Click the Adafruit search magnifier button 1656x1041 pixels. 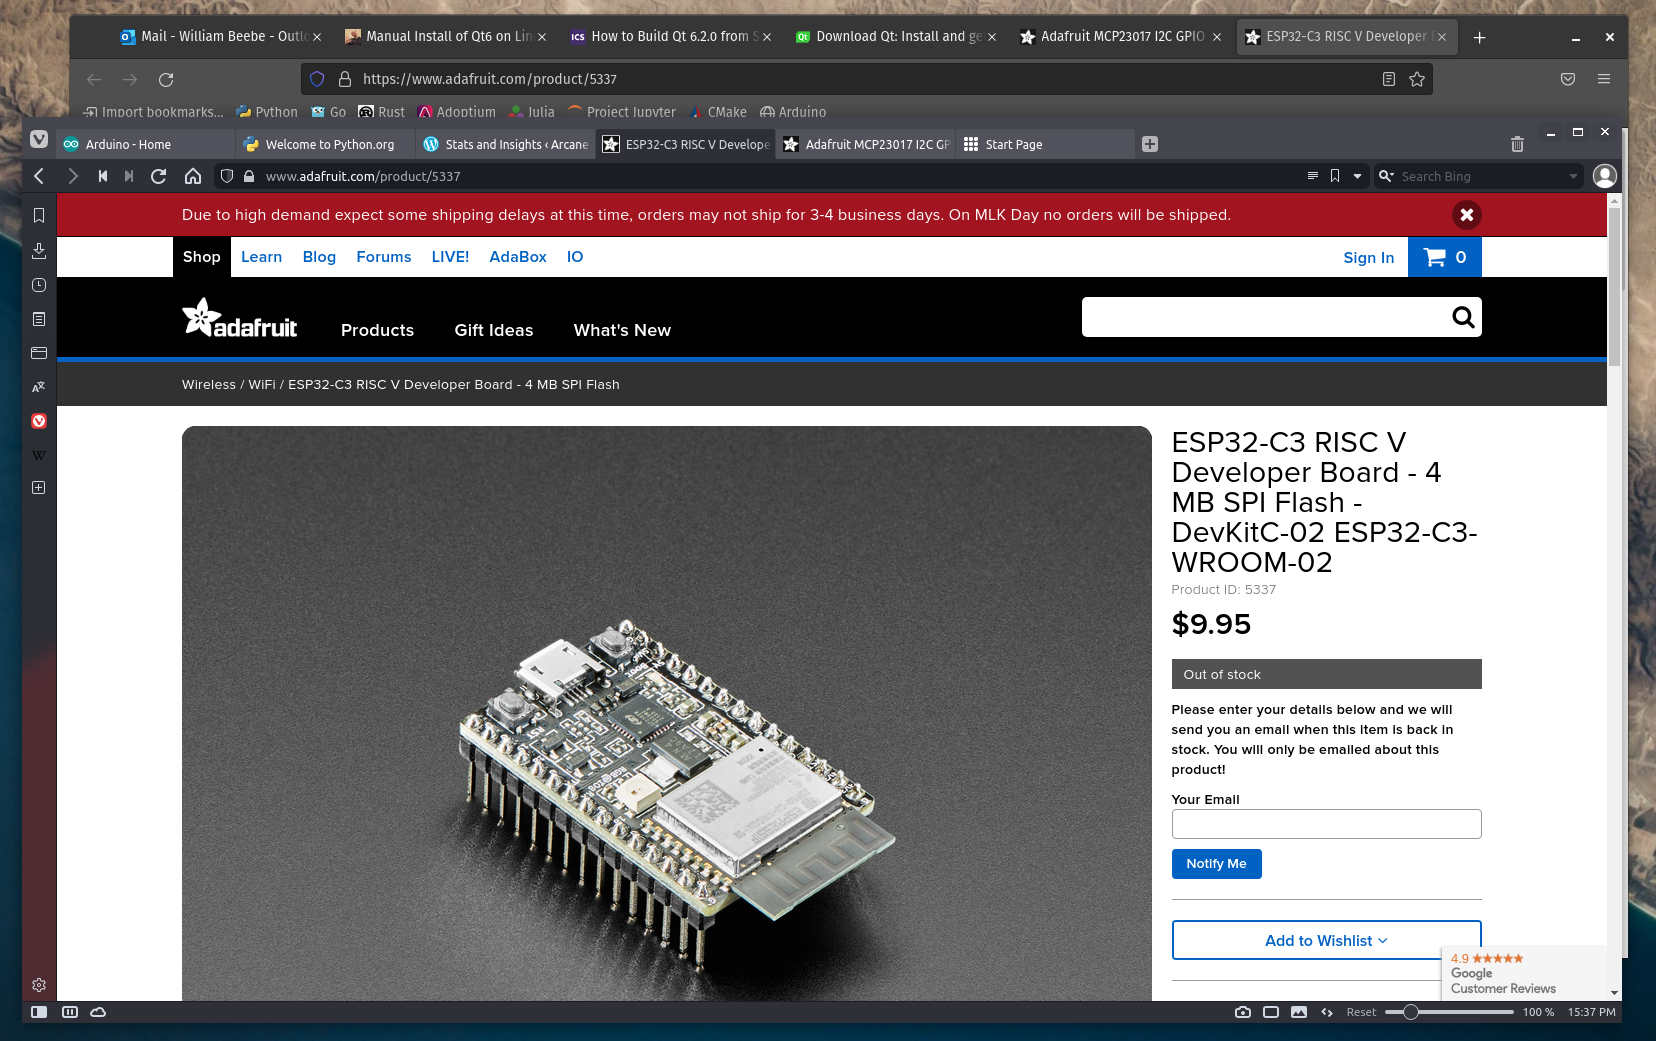[x=1463, y=317]
